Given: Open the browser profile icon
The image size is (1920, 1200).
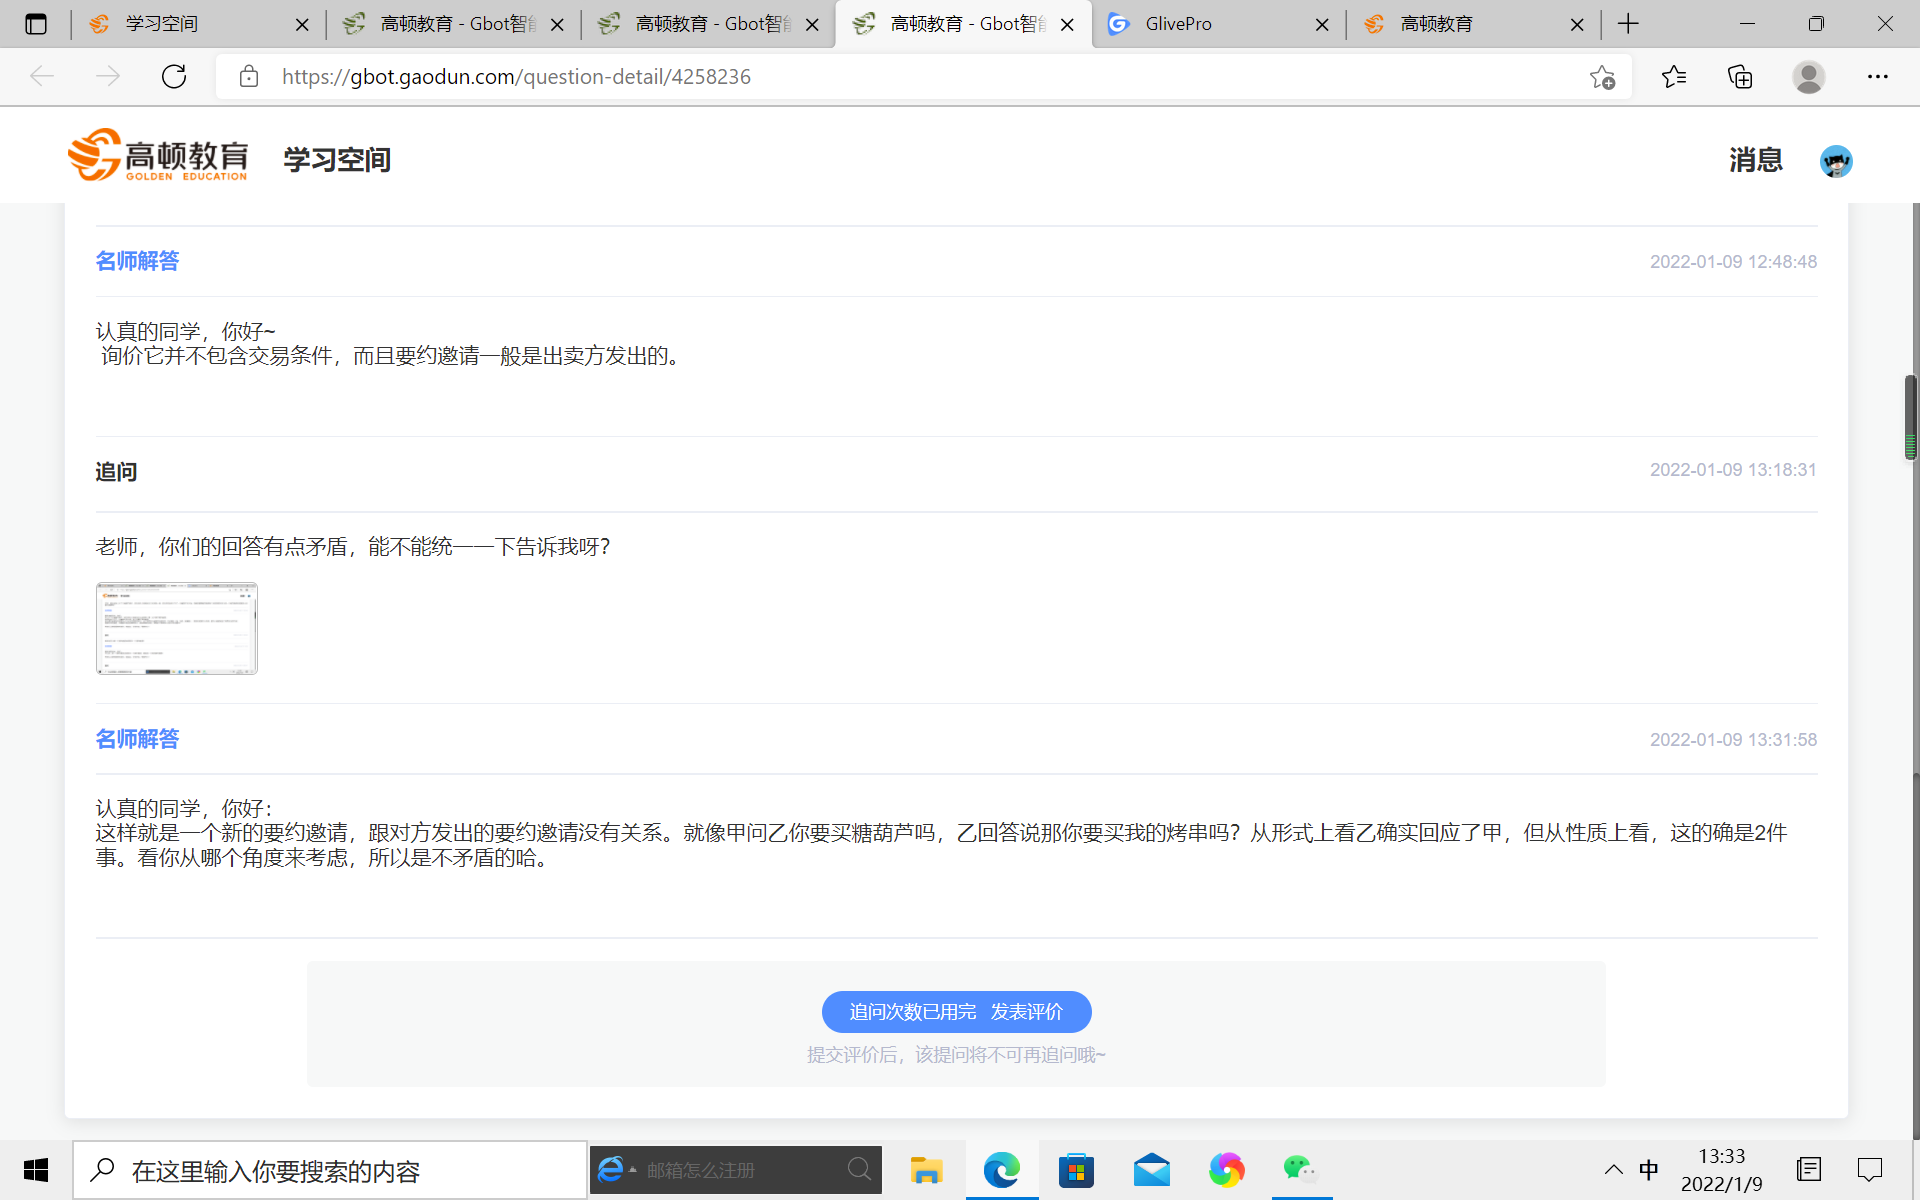Looking at the screenshot, I should 1808,76.
